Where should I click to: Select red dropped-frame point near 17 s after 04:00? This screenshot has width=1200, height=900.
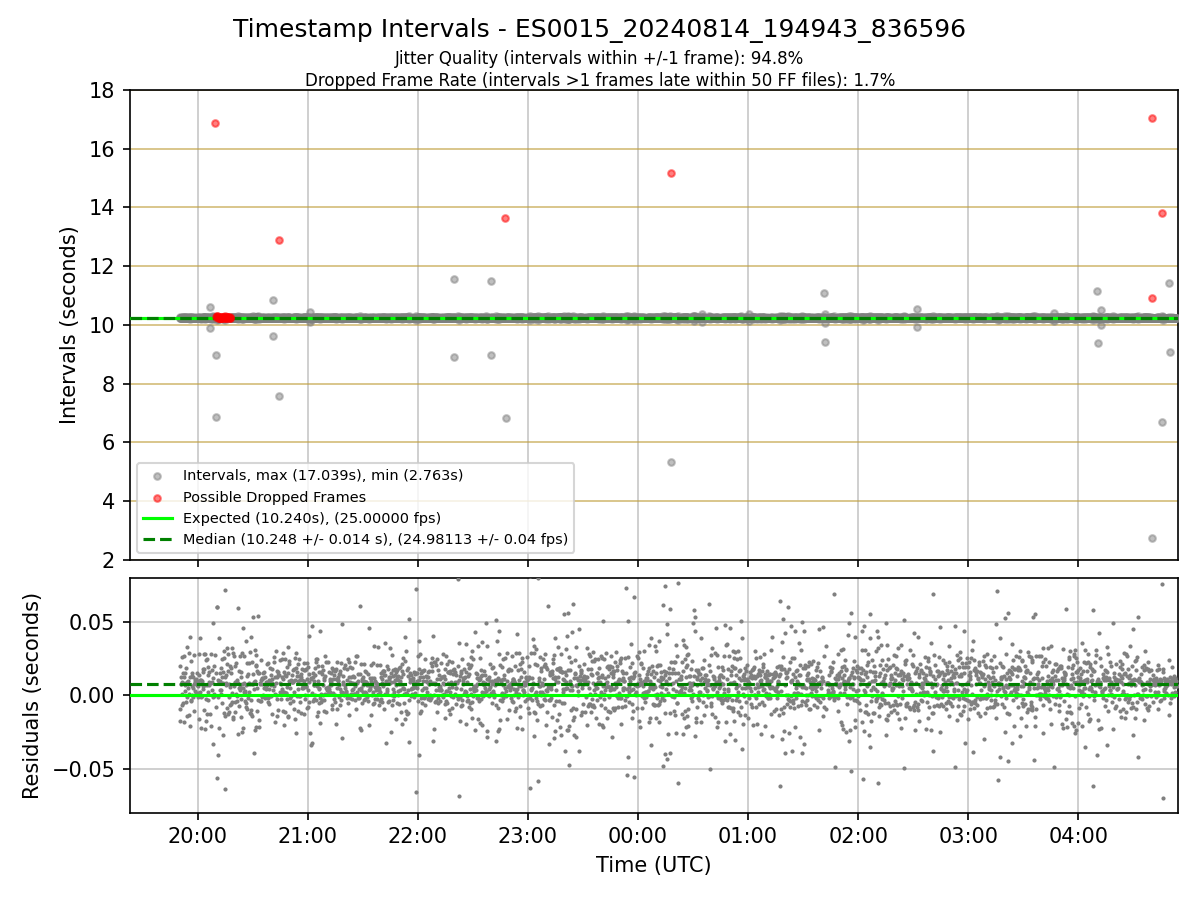pos(1152,118)
